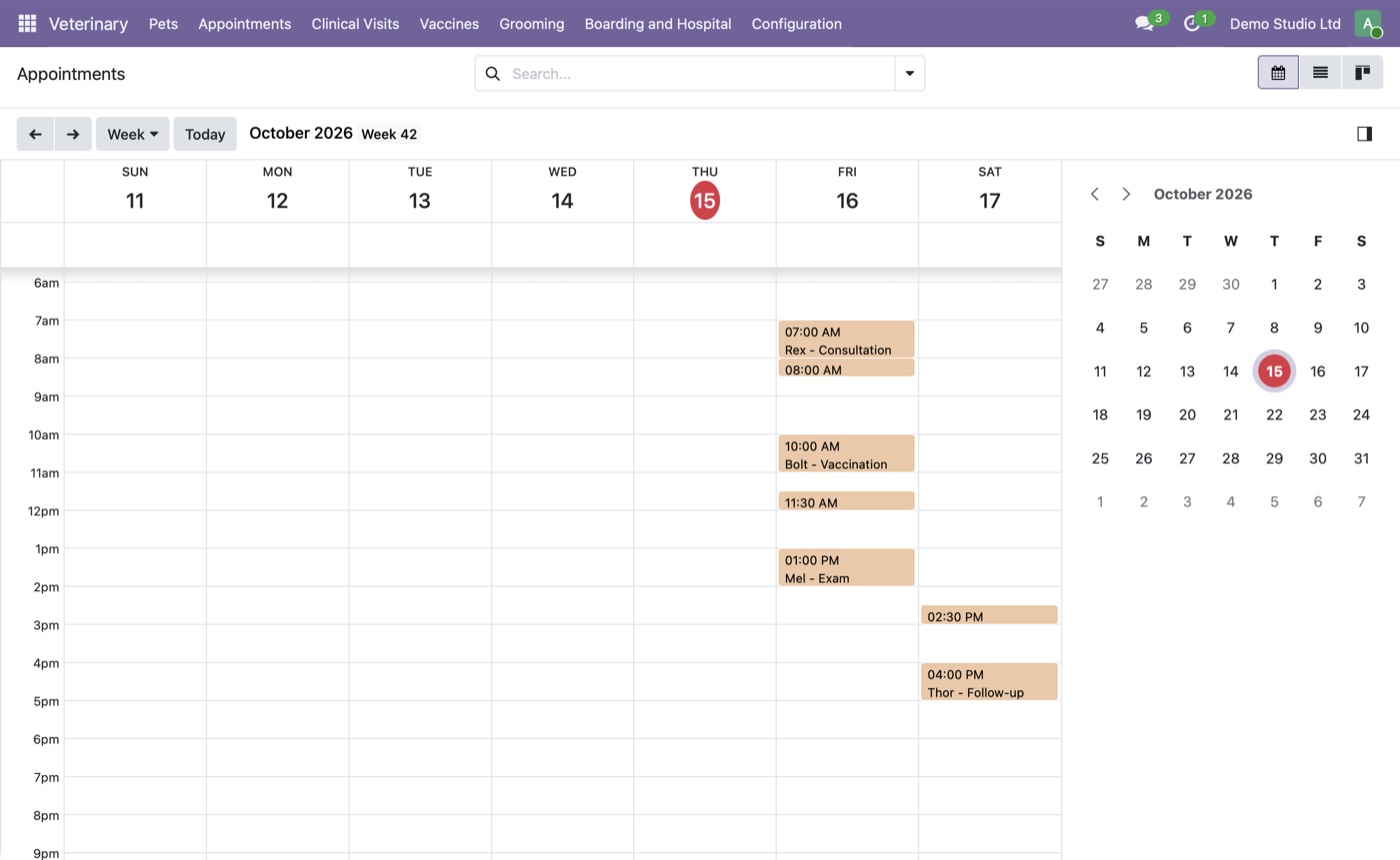Open the Clinical Visits menu
Screen dimensions: 1400x860
click(355, 23)
